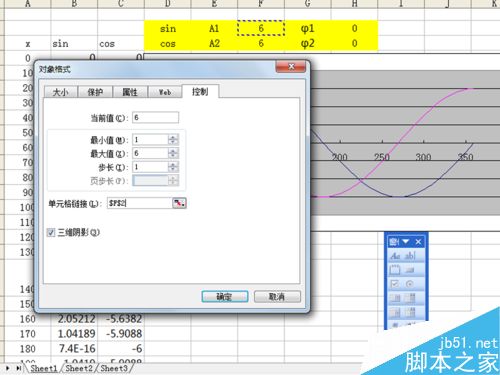This screenshot has height=375, width=500.
Task: Select the Combo Box control in Forms toolbar
Action: [x=410, y=298]
